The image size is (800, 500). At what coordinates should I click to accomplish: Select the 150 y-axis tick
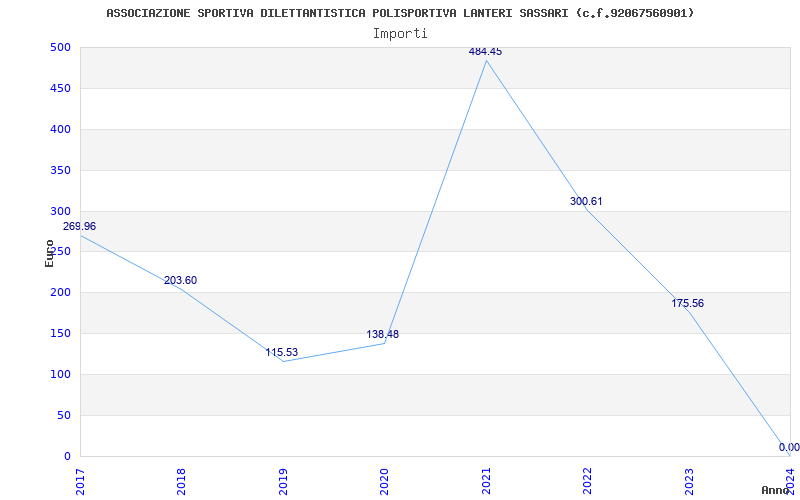[60, 333]
